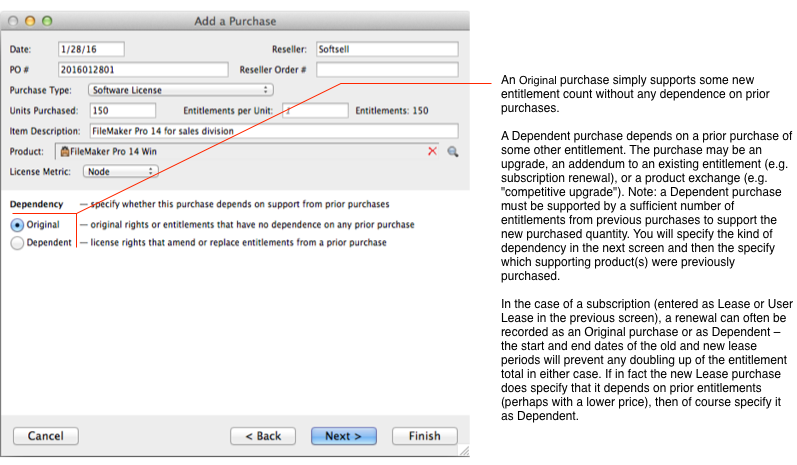The image size is (797, 465).
Task: Open the Purchase Type dropdown
Action: pyautogui.click(x=180, y=90)
